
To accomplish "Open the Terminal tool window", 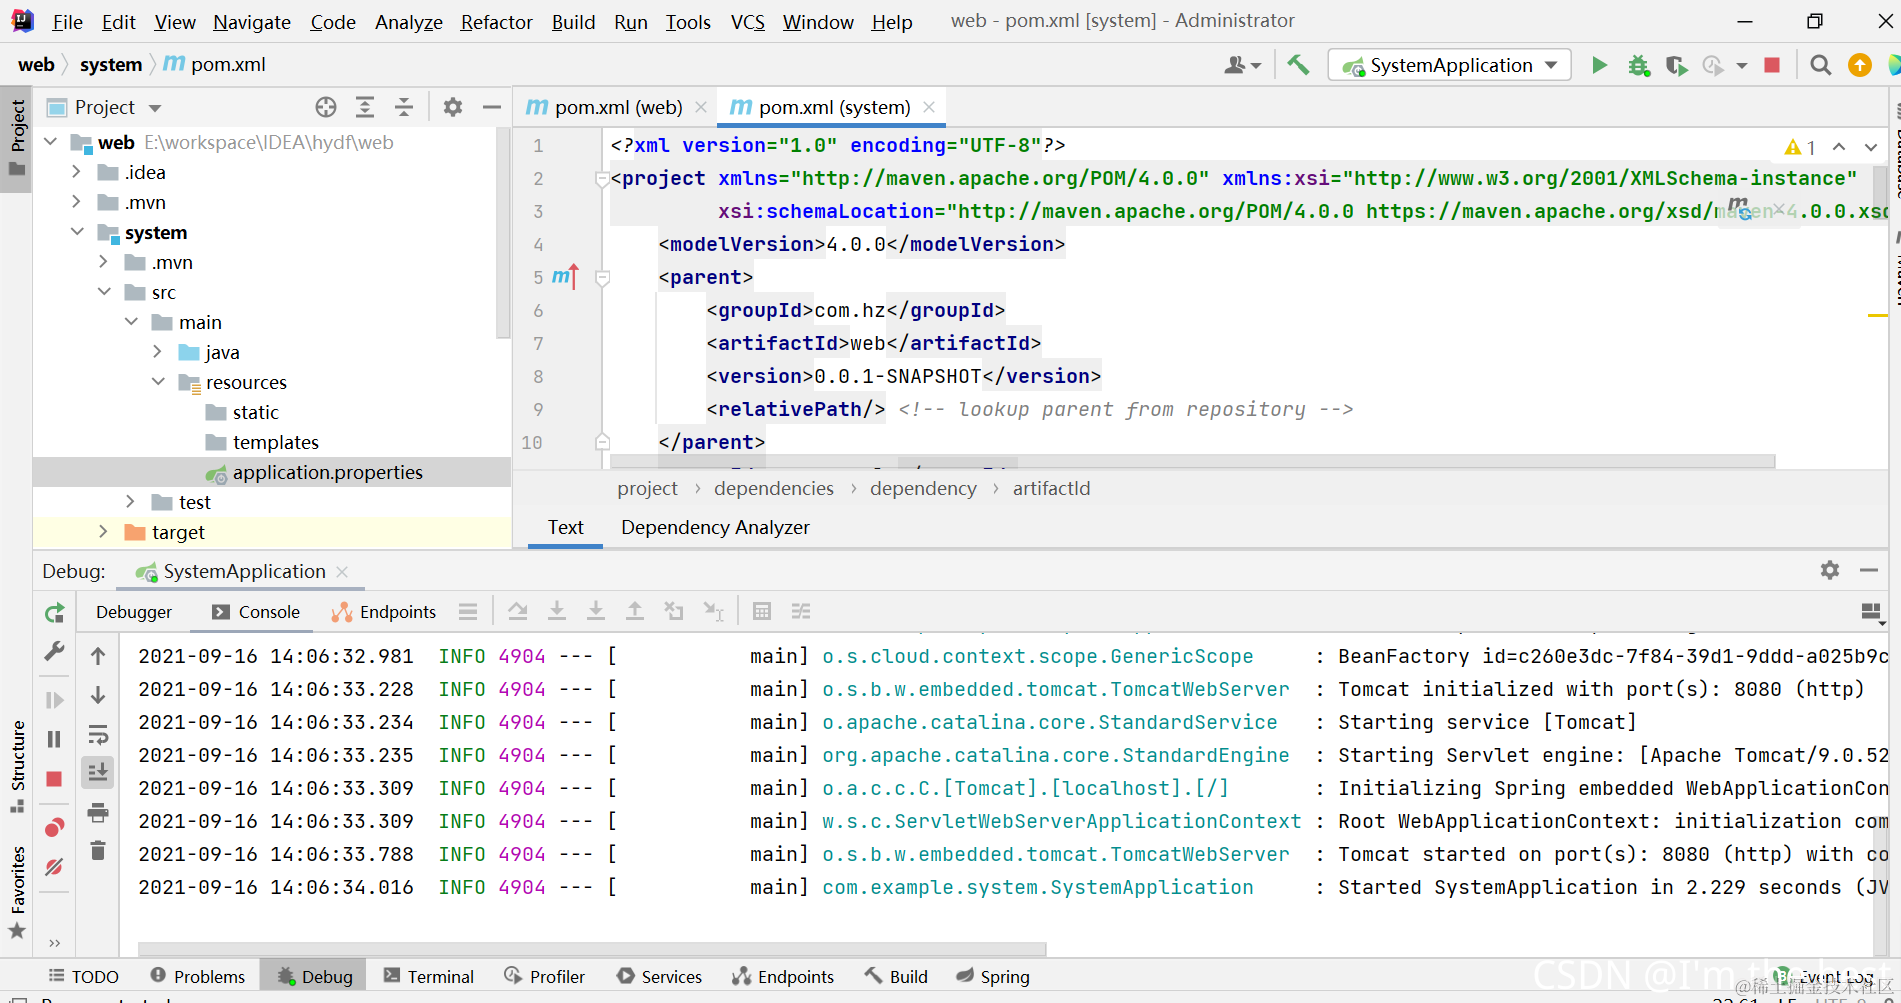I will (x=429, y=976).
